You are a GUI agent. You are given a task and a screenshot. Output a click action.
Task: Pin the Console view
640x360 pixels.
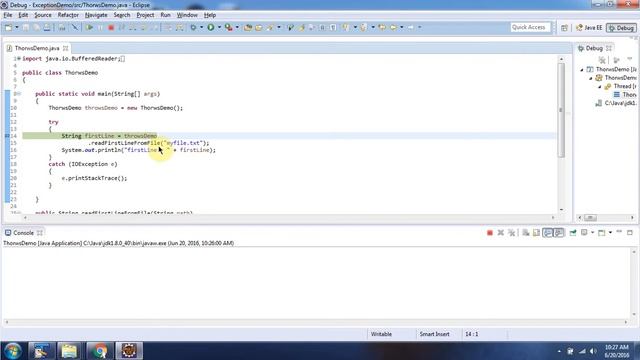[573, 233]
